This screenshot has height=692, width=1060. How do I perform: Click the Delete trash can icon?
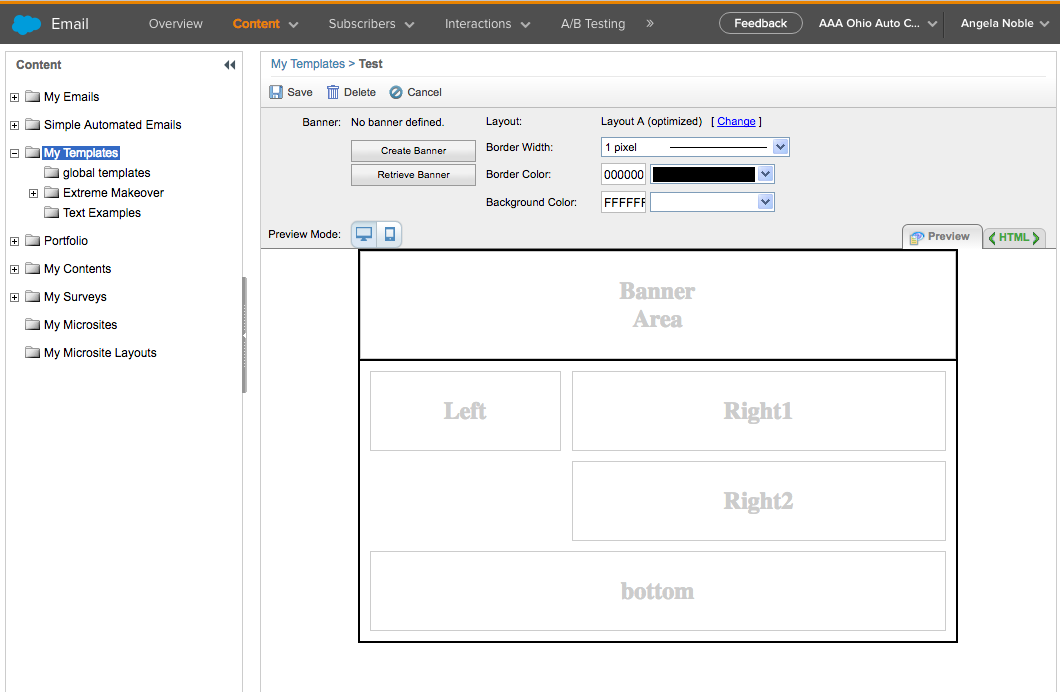click(x=333, y=92)
